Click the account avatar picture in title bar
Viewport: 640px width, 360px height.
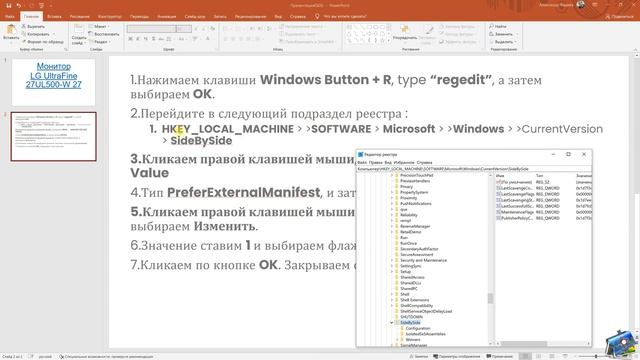click(x=580, y=5)
